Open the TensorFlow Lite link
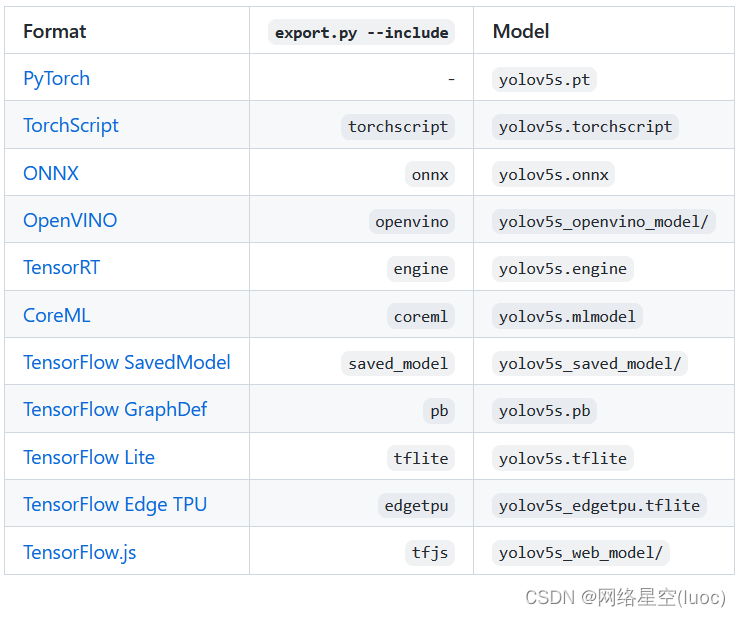740x617 pixels. pyautogui.click(x=89, y=458)
